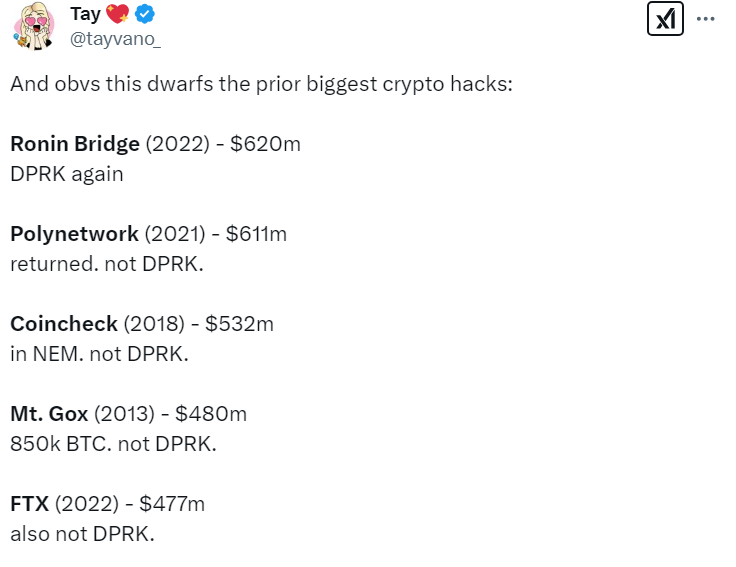736x567 pixels.
Task: Click the intro line about dwarfing crypto hacks
Action: click(x=261, y=84)
